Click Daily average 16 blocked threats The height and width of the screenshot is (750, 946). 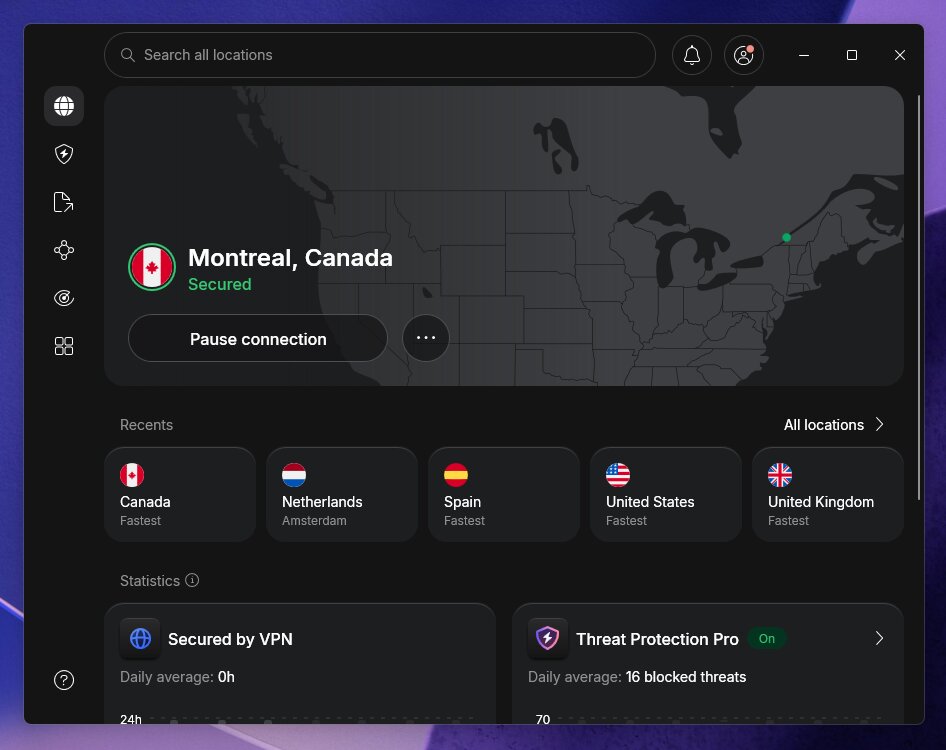tap(637, 677)
